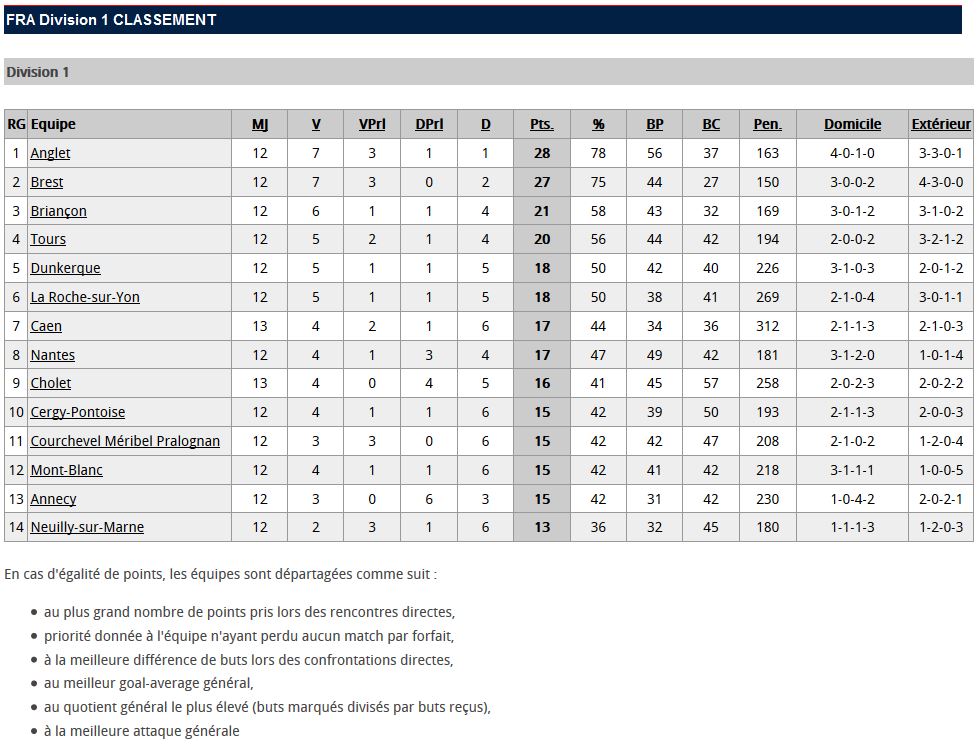Sort by the Extérieur column header
The image size is (979, 748).
click(x=940, y=124)
